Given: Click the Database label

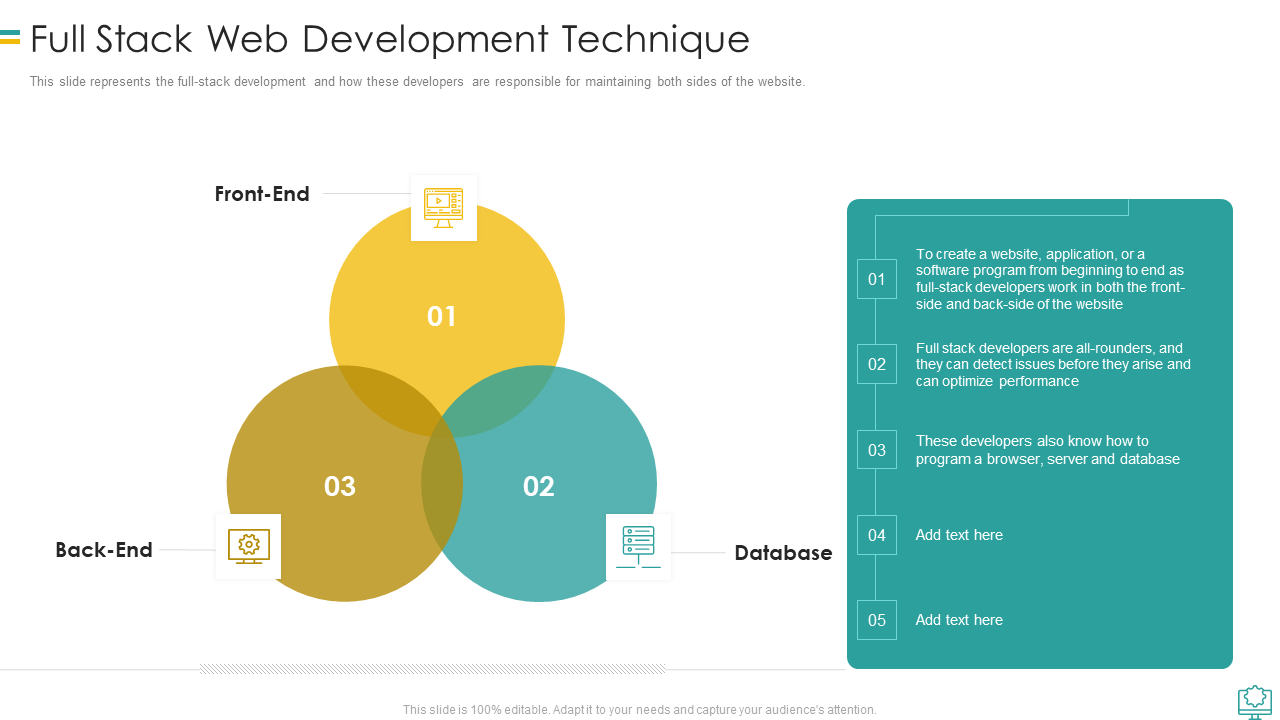Looking at the screenshot, I should click(x=783, y=553).
